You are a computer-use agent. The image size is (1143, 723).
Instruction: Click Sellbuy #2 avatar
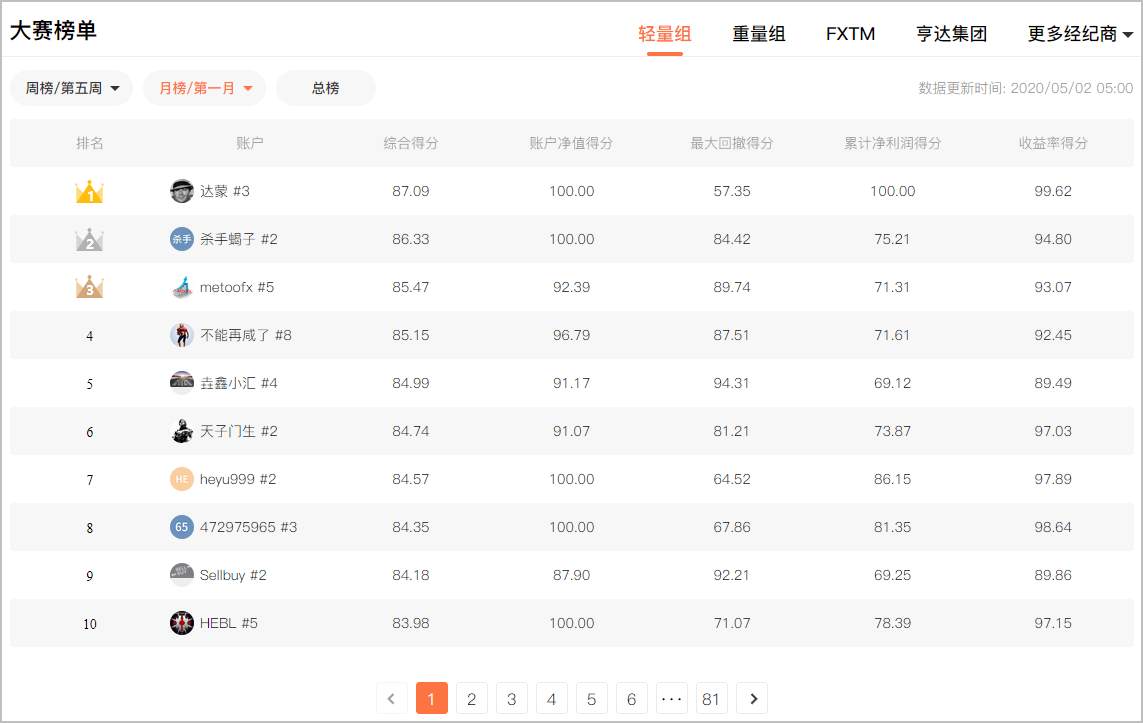pyautogui.click(x=182, y=575)
